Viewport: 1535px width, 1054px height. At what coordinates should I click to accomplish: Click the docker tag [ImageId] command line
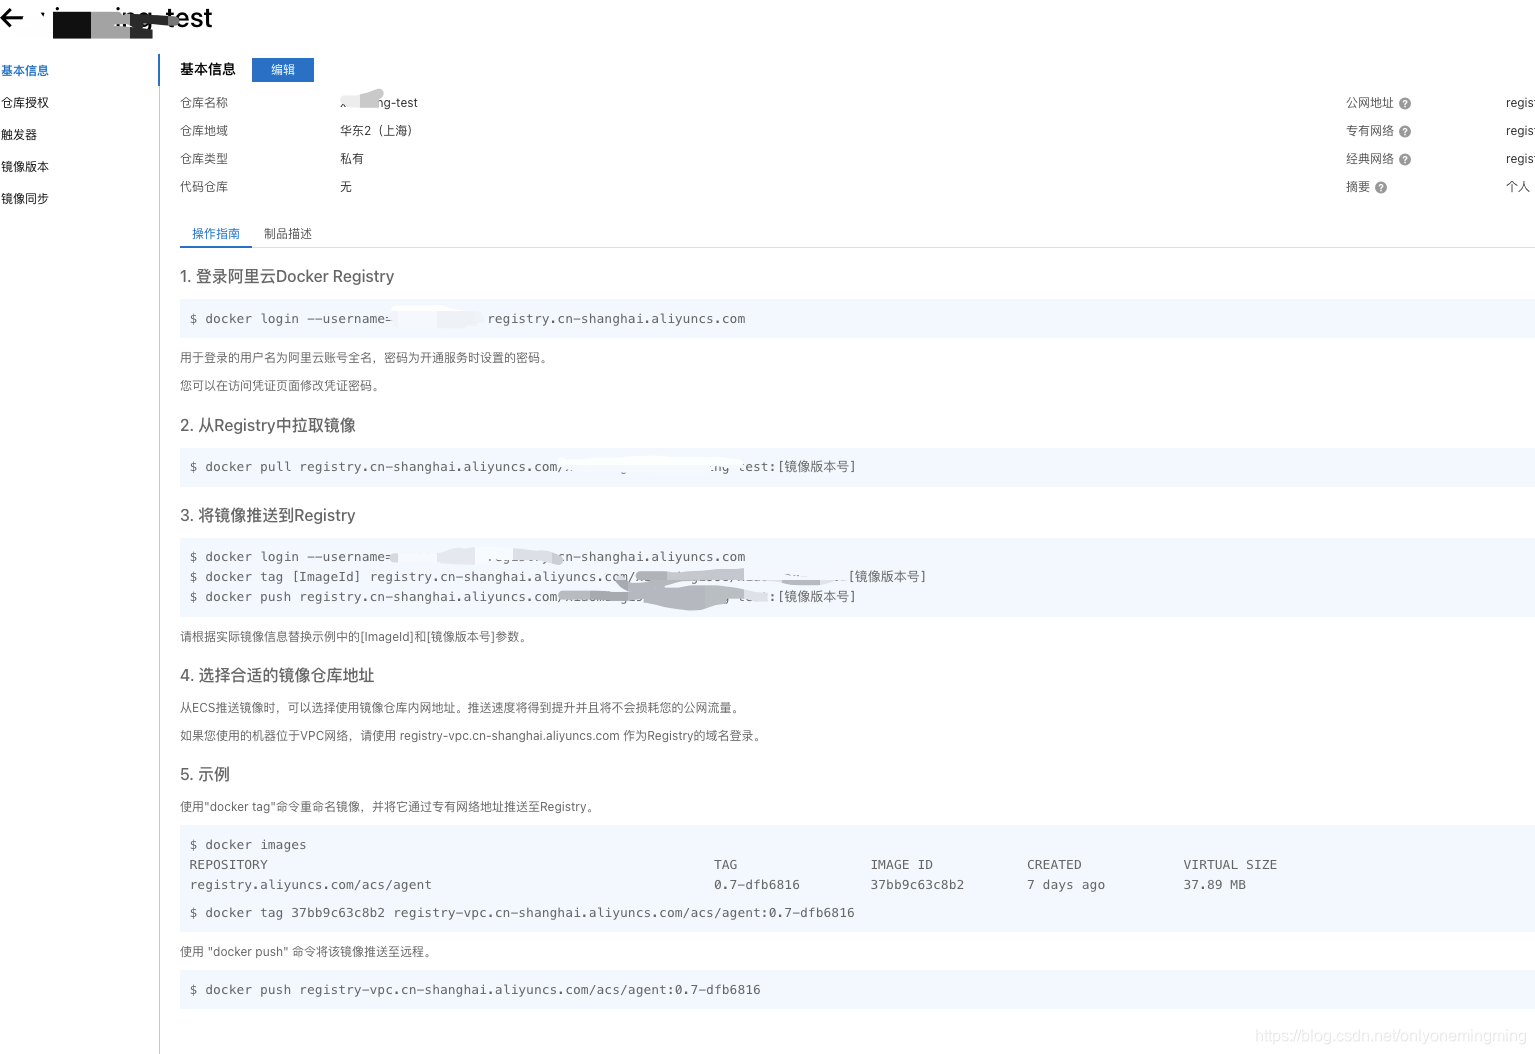coord(558,577)
